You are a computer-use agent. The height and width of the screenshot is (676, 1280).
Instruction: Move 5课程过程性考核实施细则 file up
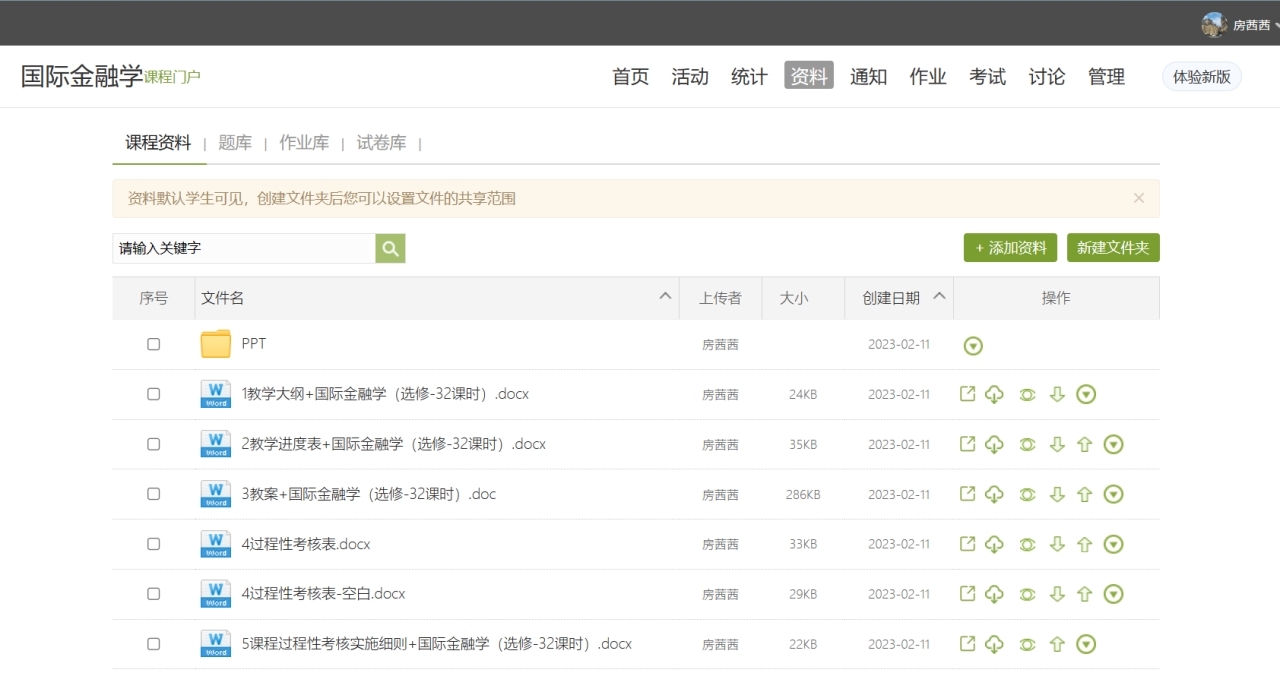1057,644
